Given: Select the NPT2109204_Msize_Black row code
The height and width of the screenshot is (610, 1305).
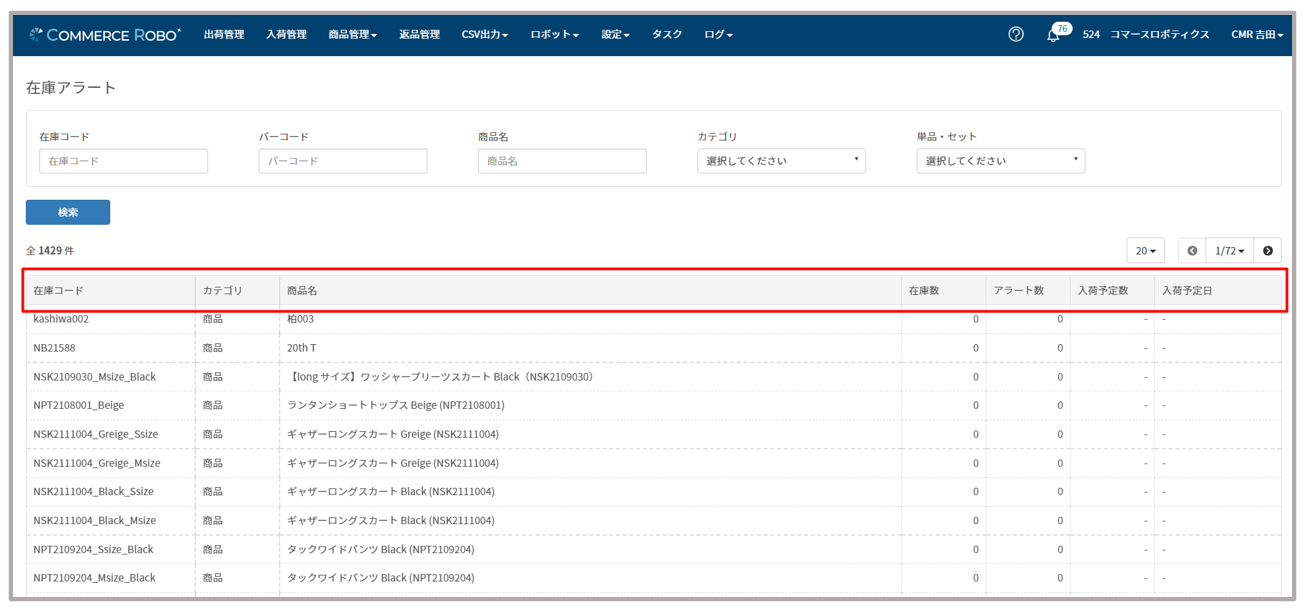Looking at the screenshot, I should (94, 578).
